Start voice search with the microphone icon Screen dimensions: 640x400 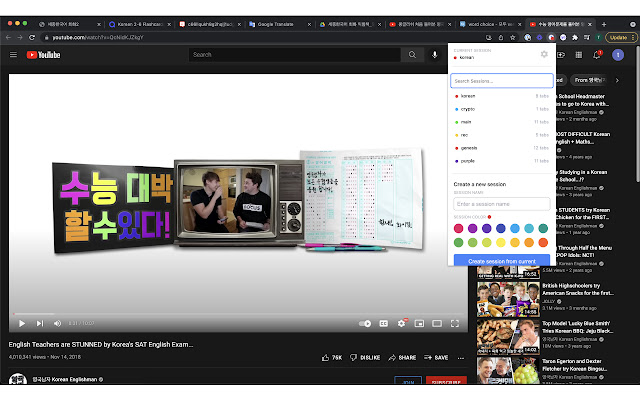[x=435, y=55]
